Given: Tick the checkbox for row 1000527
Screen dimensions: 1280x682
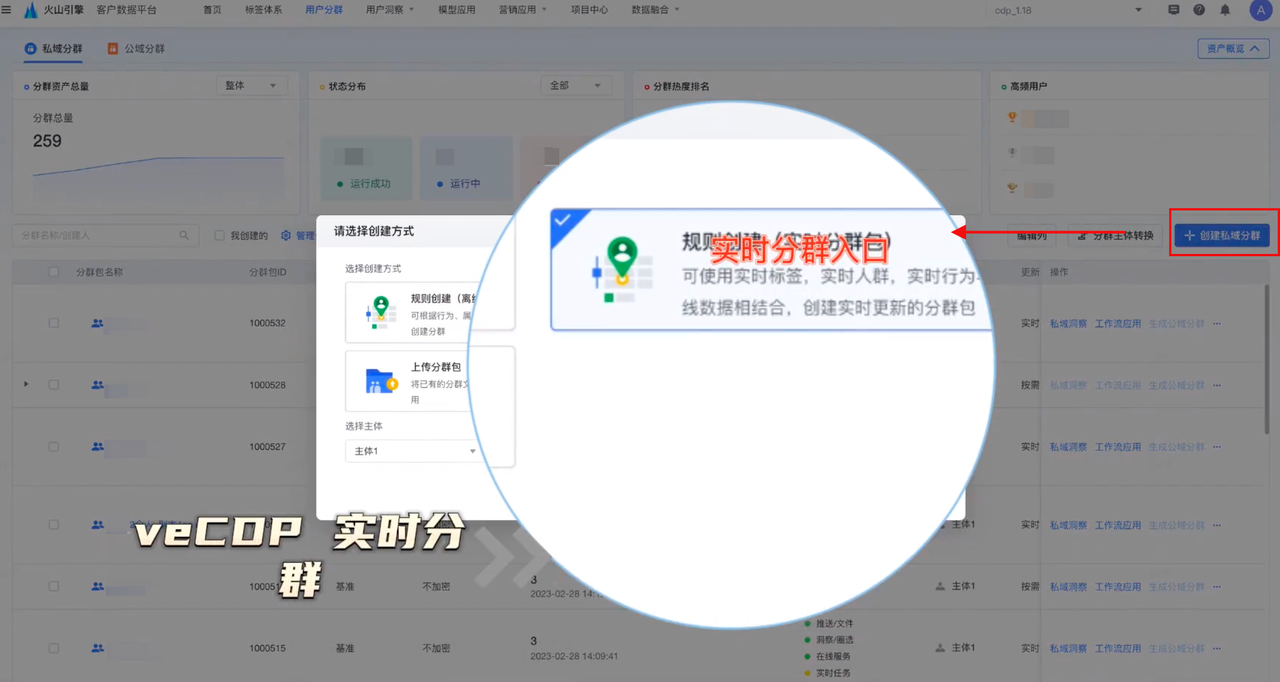Looking at the screenshot, I should (54, 447).
